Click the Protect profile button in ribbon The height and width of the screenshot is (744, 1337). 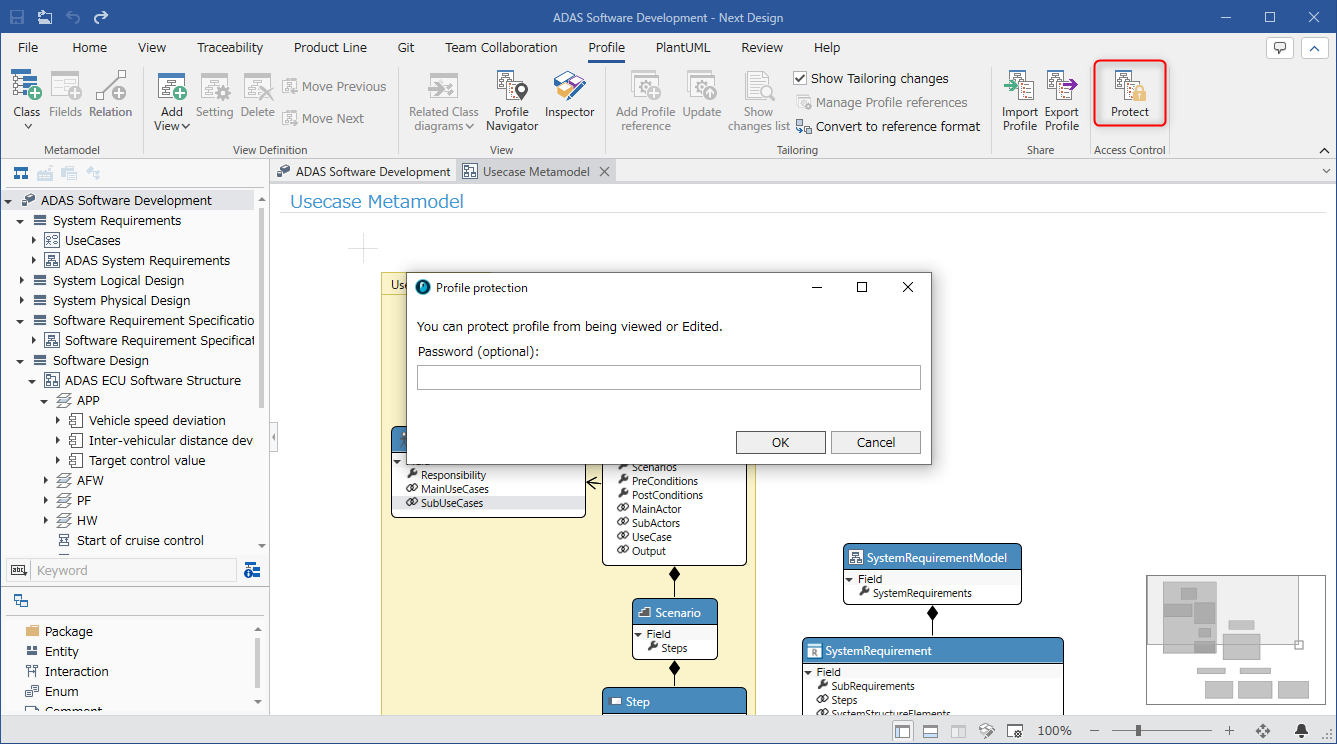1130,93
